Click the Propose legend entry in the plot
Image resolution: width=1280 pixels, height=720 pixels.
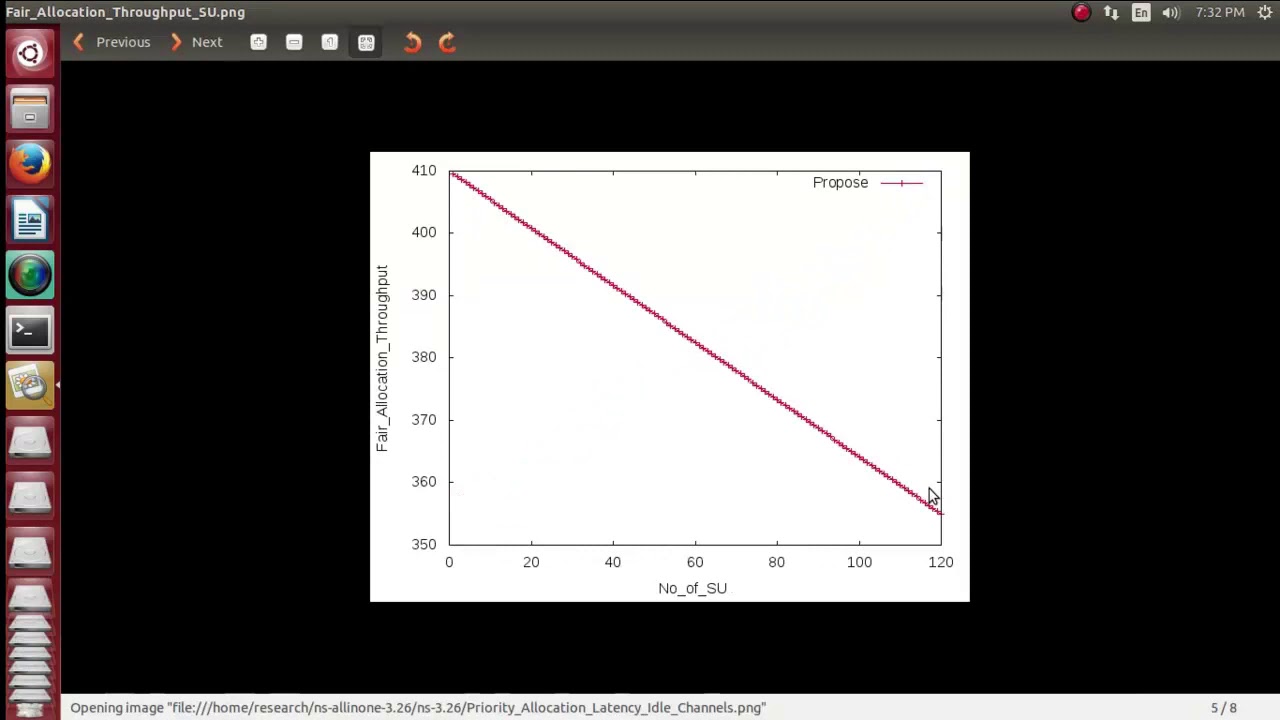coord(867,182)
